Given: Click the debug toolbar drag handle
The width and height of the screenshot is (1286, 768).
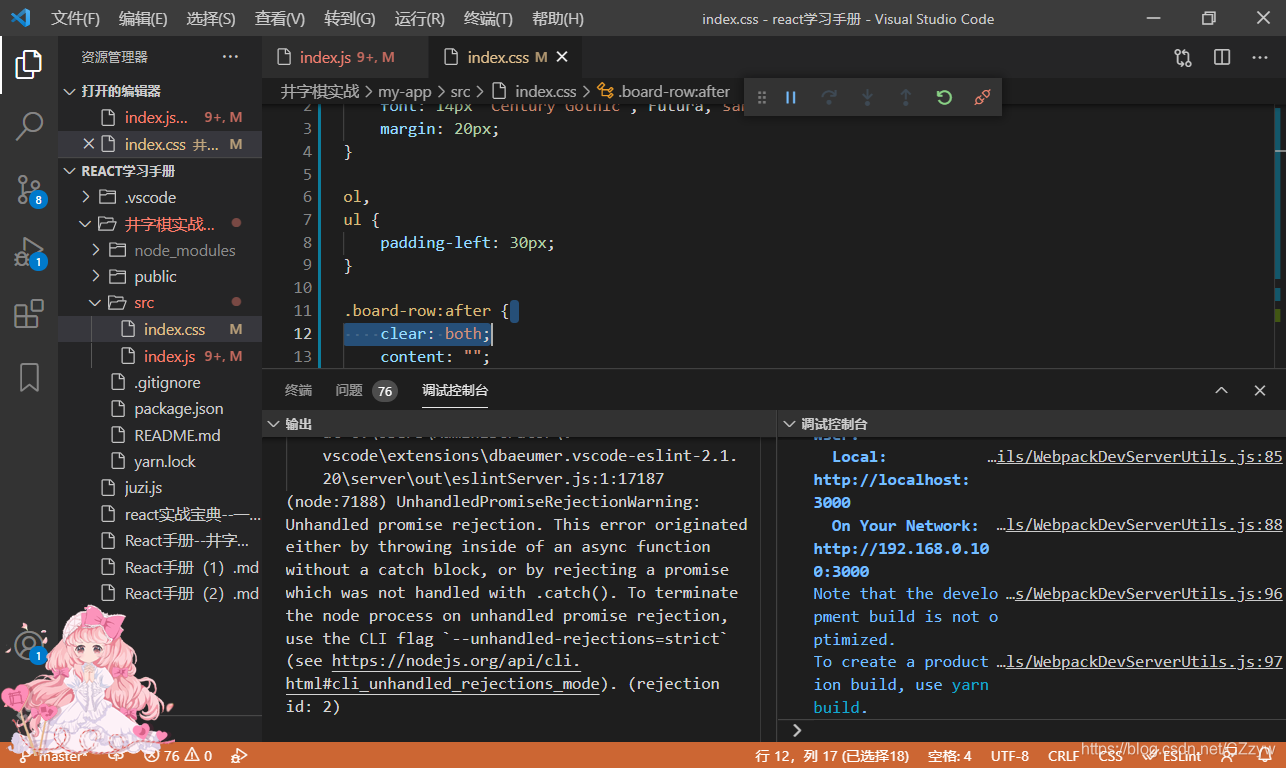Looking at the screenshot, I should [x=762, y=97].
